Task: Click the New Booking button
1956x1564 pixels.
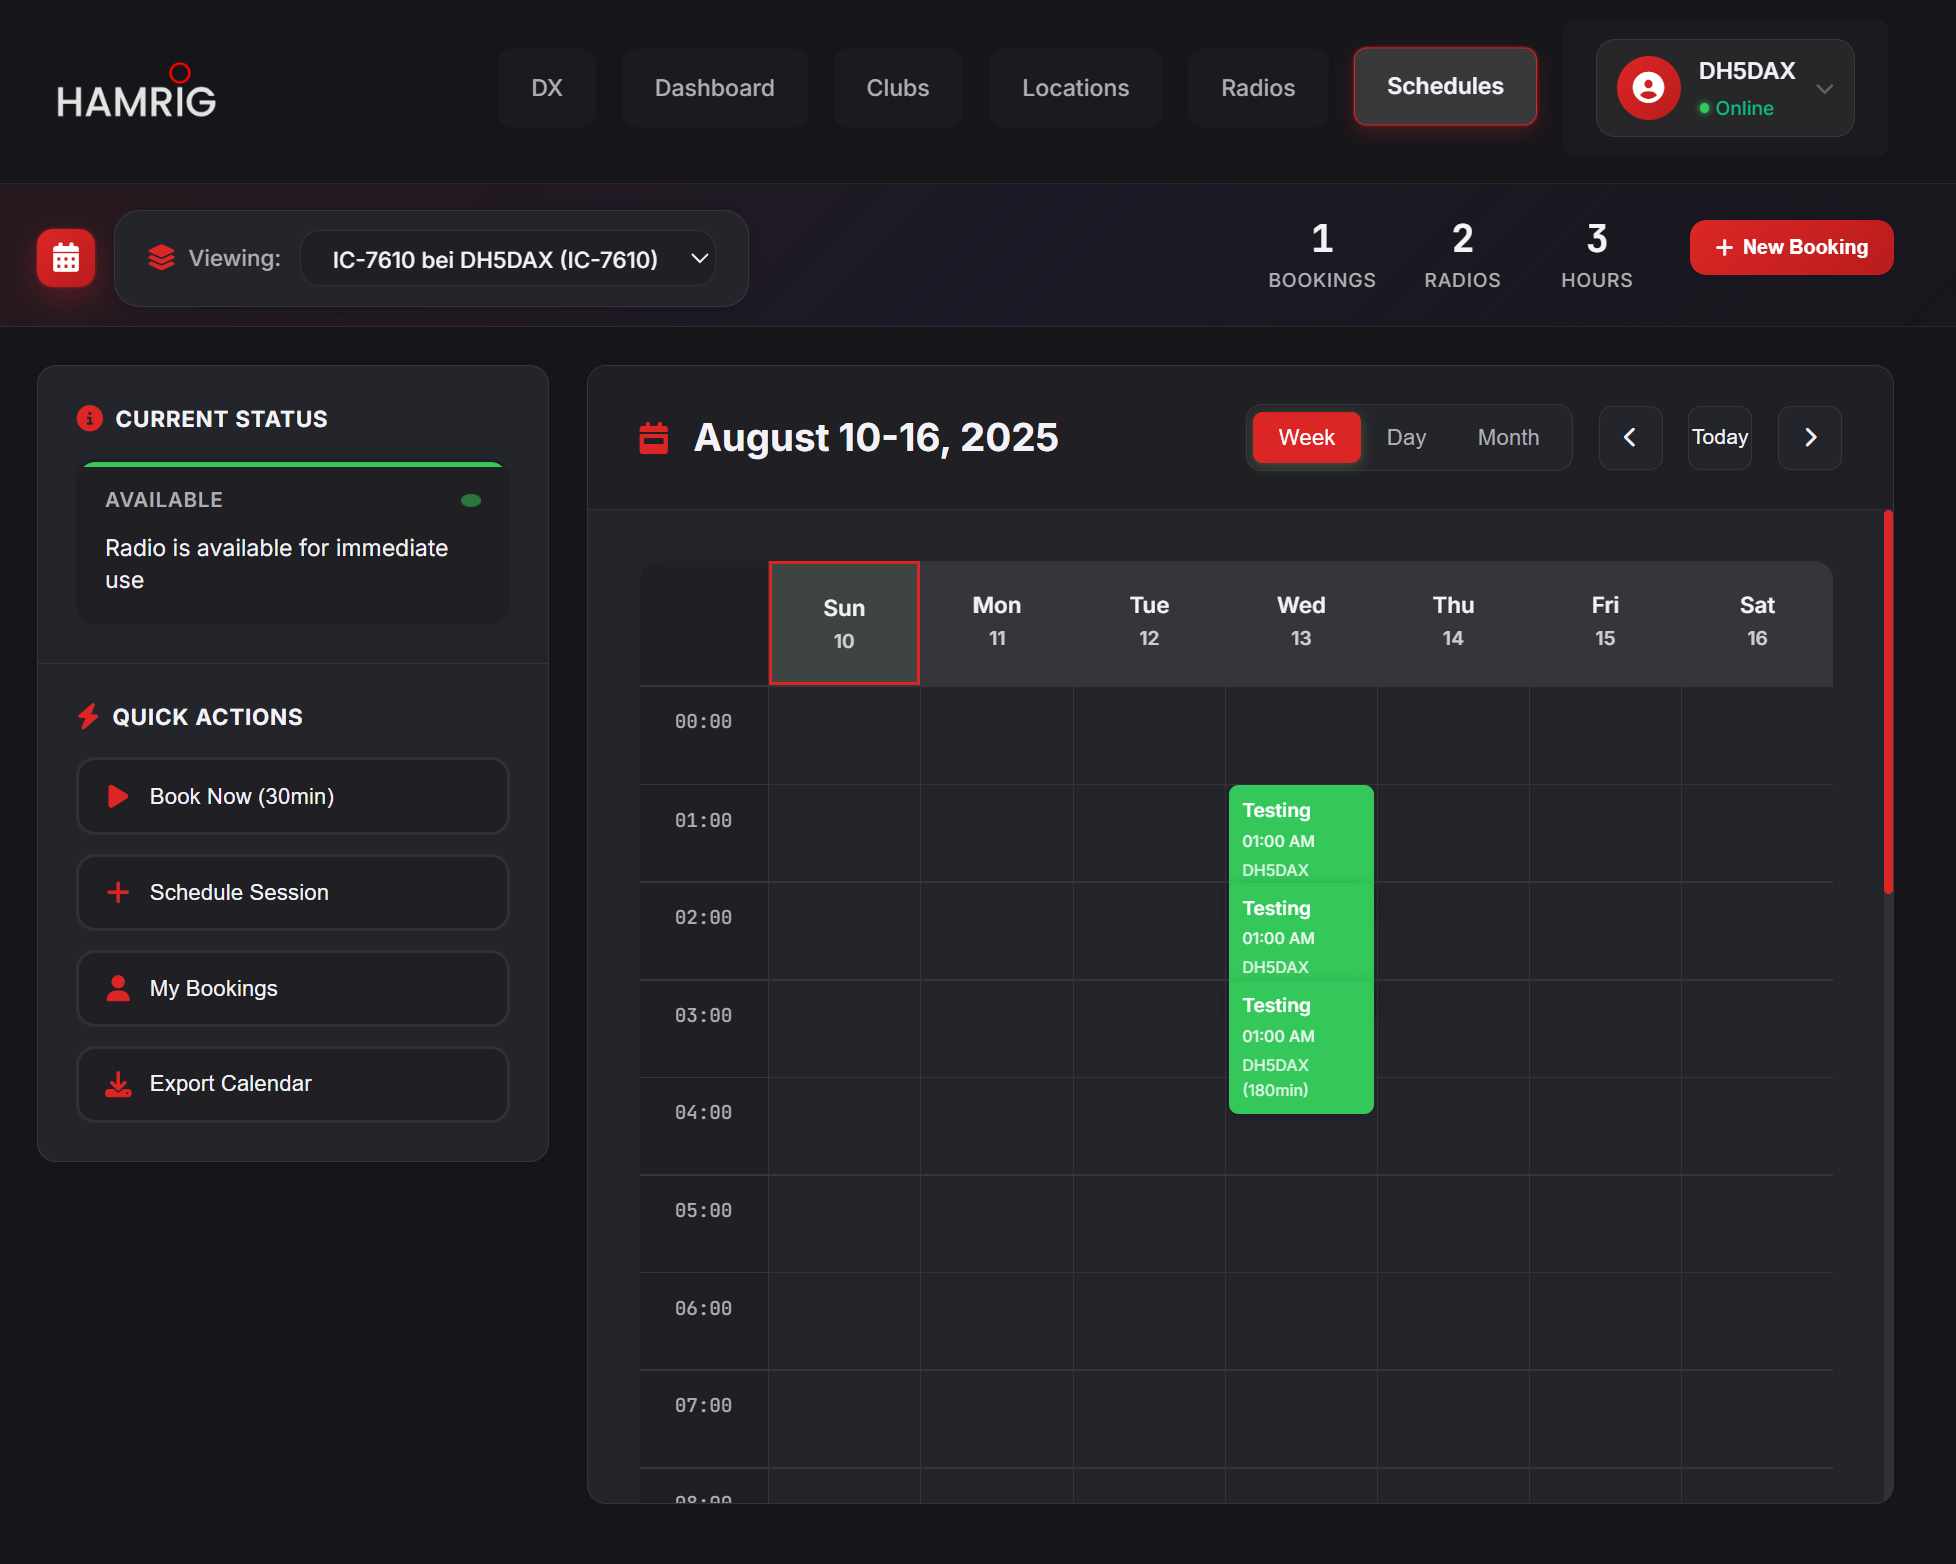Action: pyautogui.click(x=1791, y=247)
